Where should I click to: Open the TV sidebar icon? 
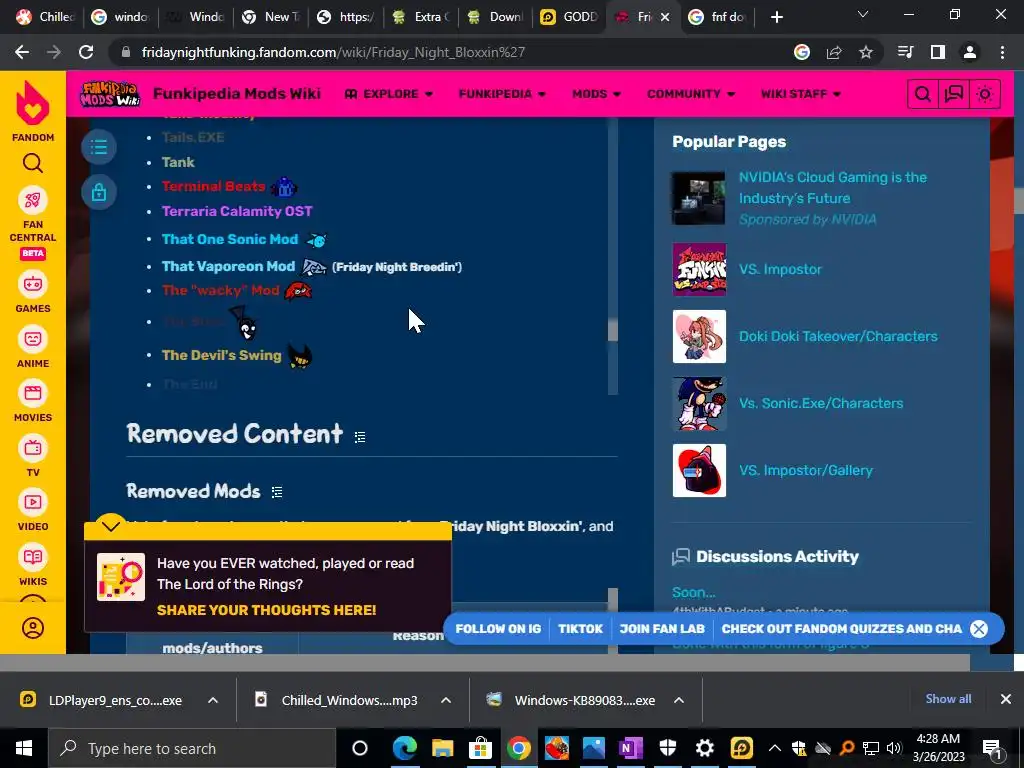point(33,448)
